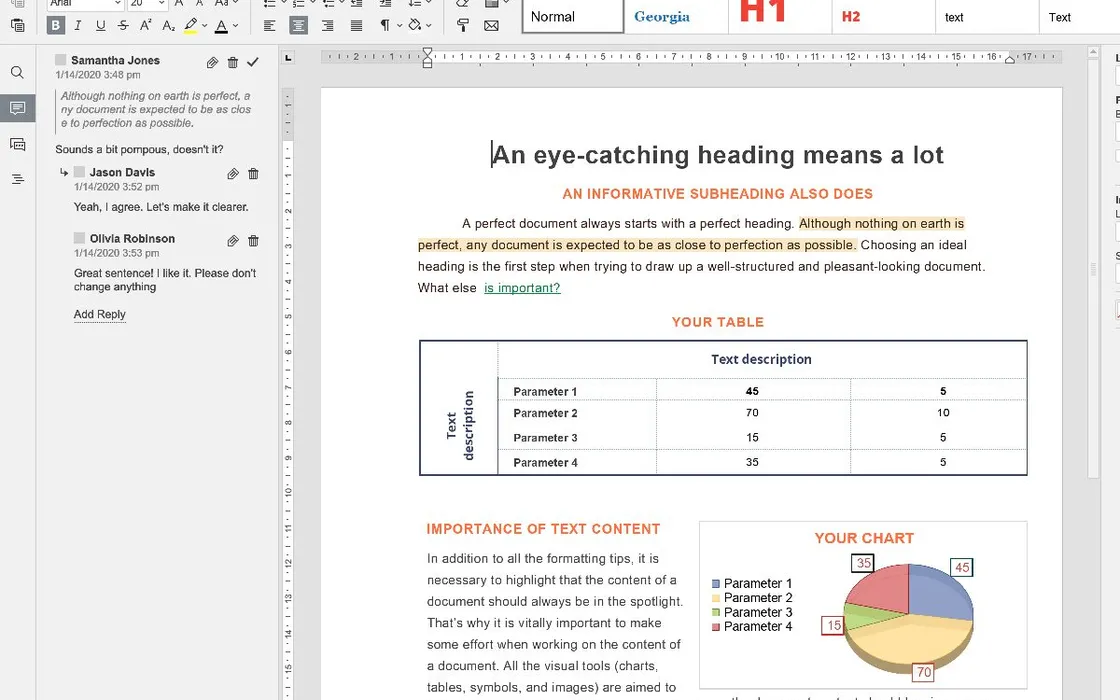
Task: Open the Comments panel in left sidebar
Action: pyautogui.click(x=17, y=108)
